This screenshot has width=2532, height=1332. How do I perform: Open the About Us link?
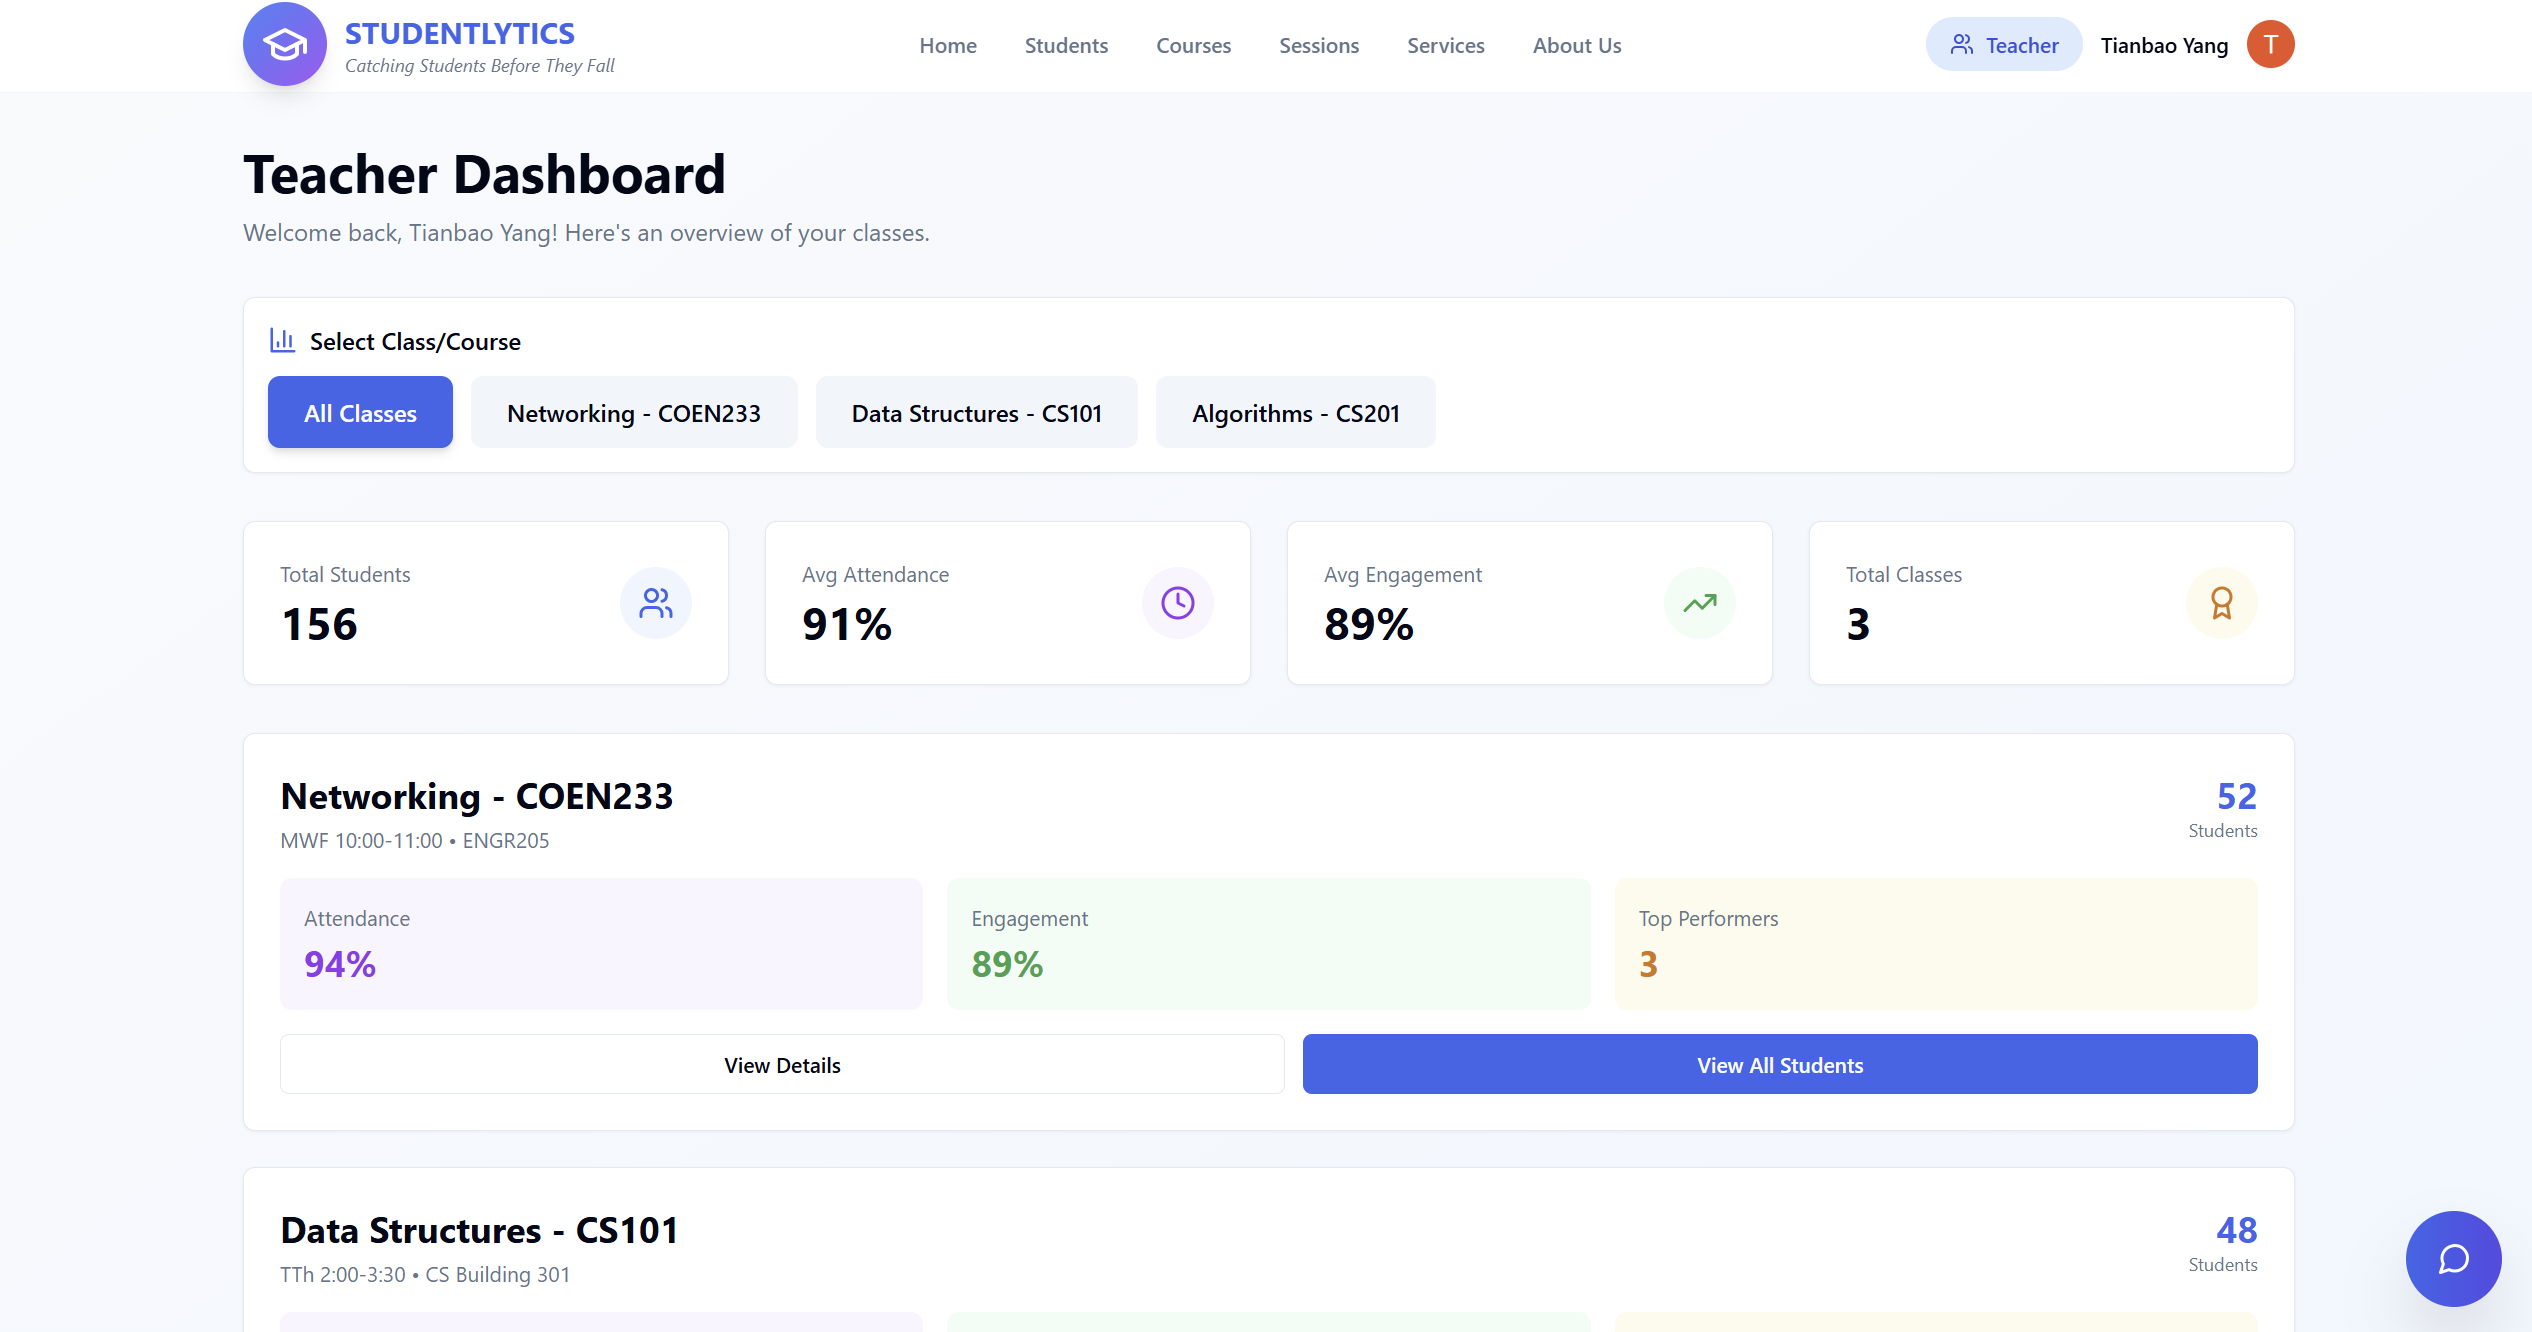[1576, 46]
